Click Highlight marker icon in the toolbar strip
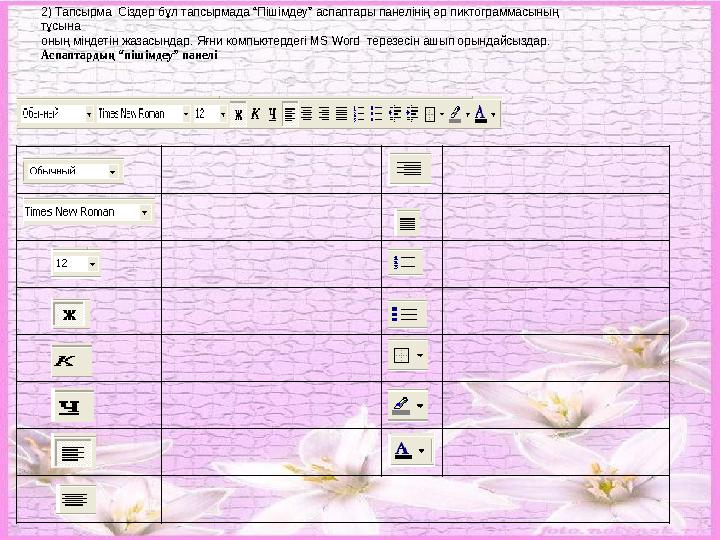This screenshot has width=720, height=540. coord(455,114)
